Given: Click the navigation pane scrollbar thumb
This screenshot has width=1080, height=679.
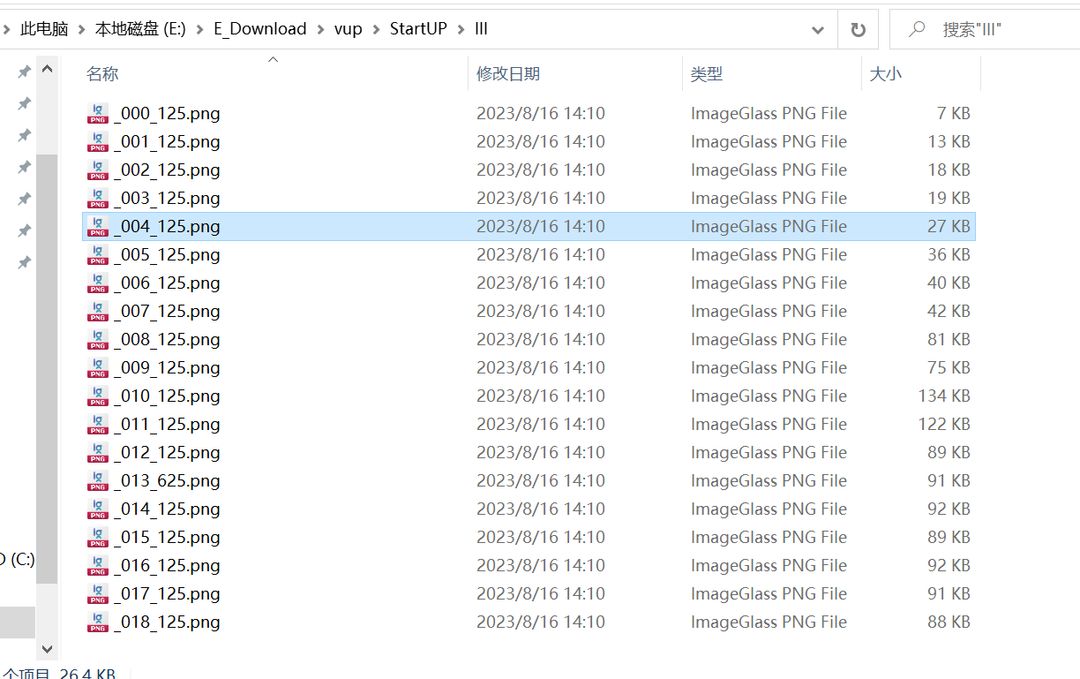Looking at the screenshot, I should click(47, 369).
